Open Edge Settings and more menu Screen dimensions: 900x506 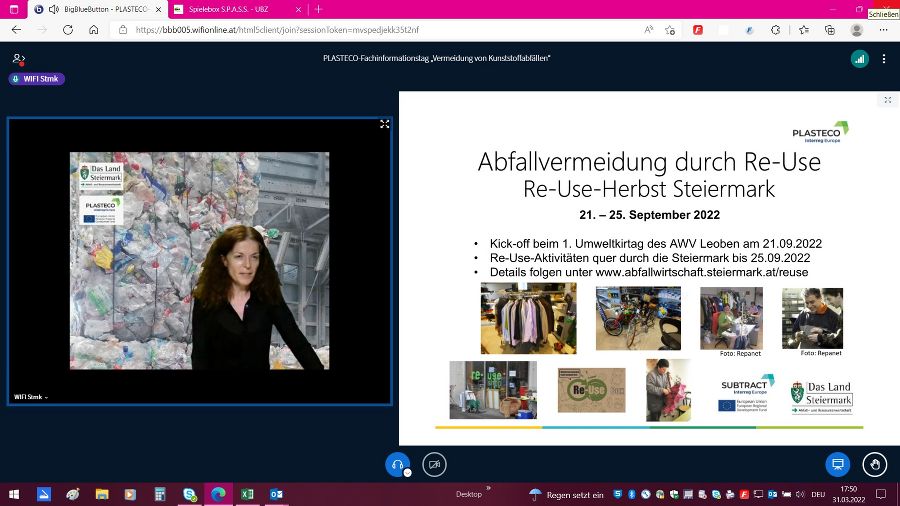click(x=883, y=30)
